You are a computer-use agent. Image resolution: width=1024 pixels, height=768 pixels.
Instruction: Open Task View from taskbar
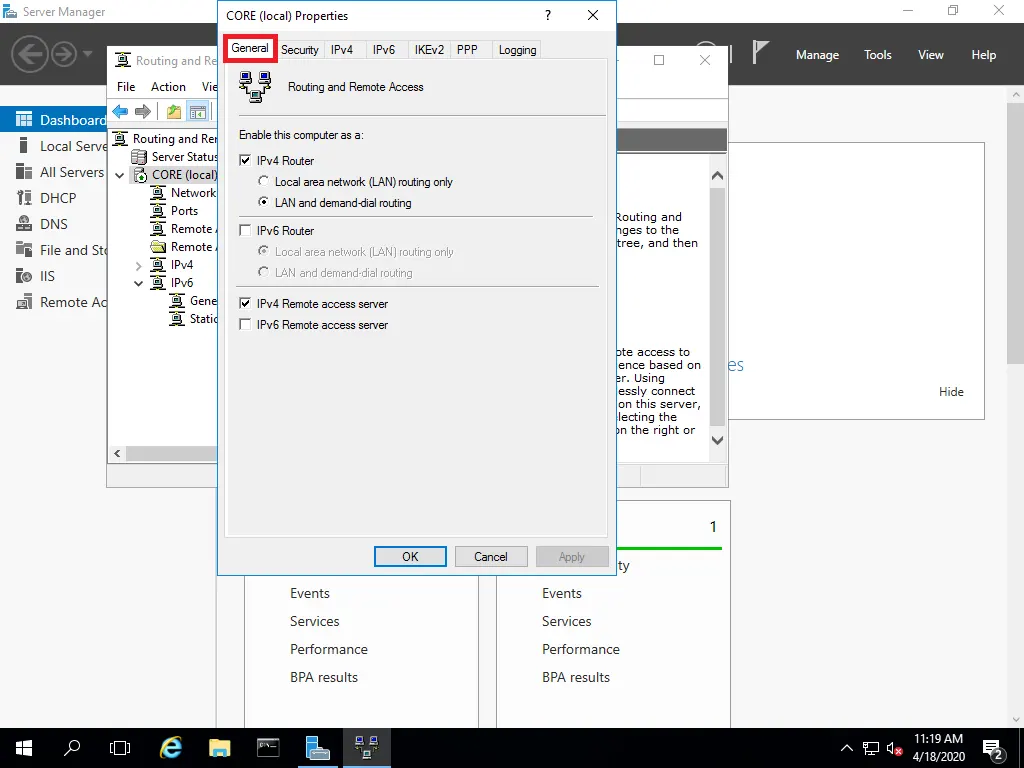coord(120,748)
